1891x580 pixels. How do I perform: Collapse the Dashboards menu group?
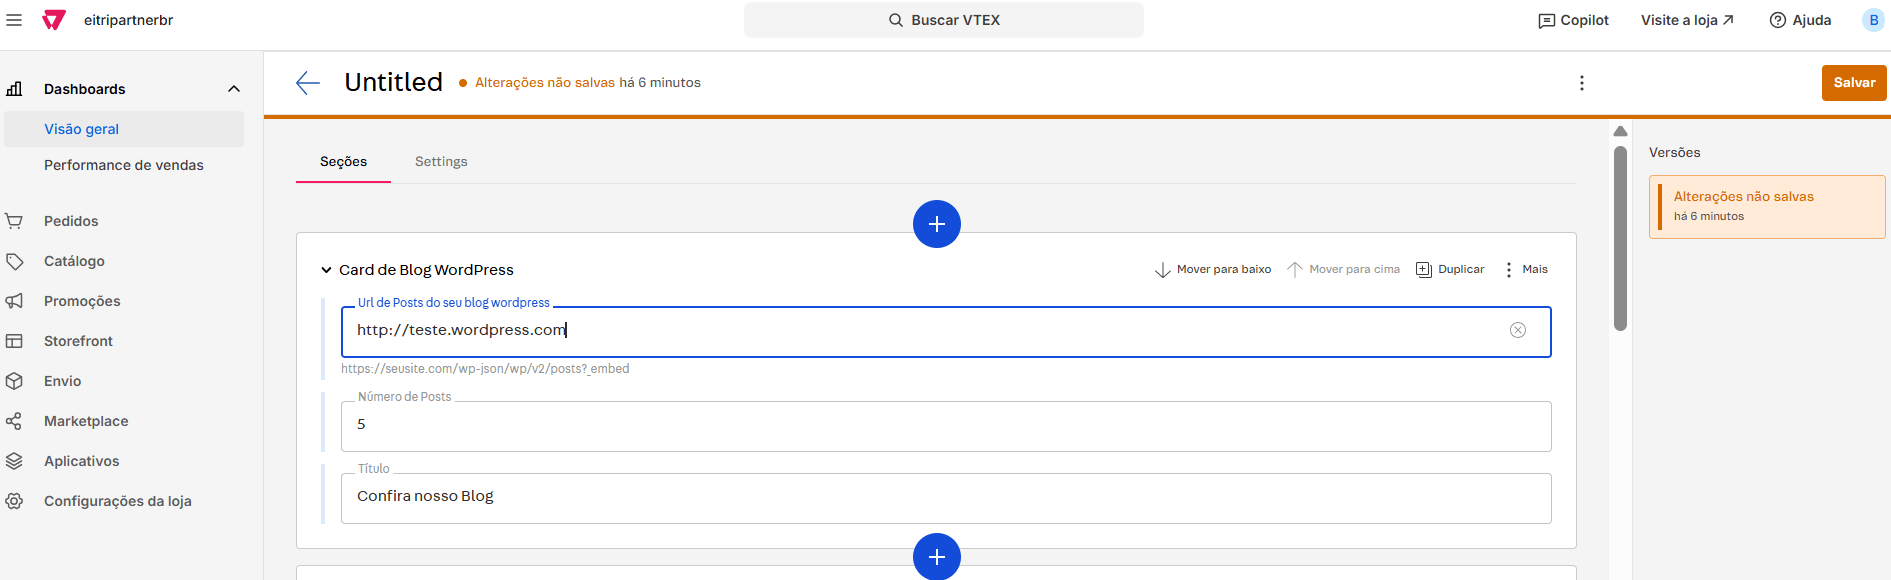tap(234, 89)
